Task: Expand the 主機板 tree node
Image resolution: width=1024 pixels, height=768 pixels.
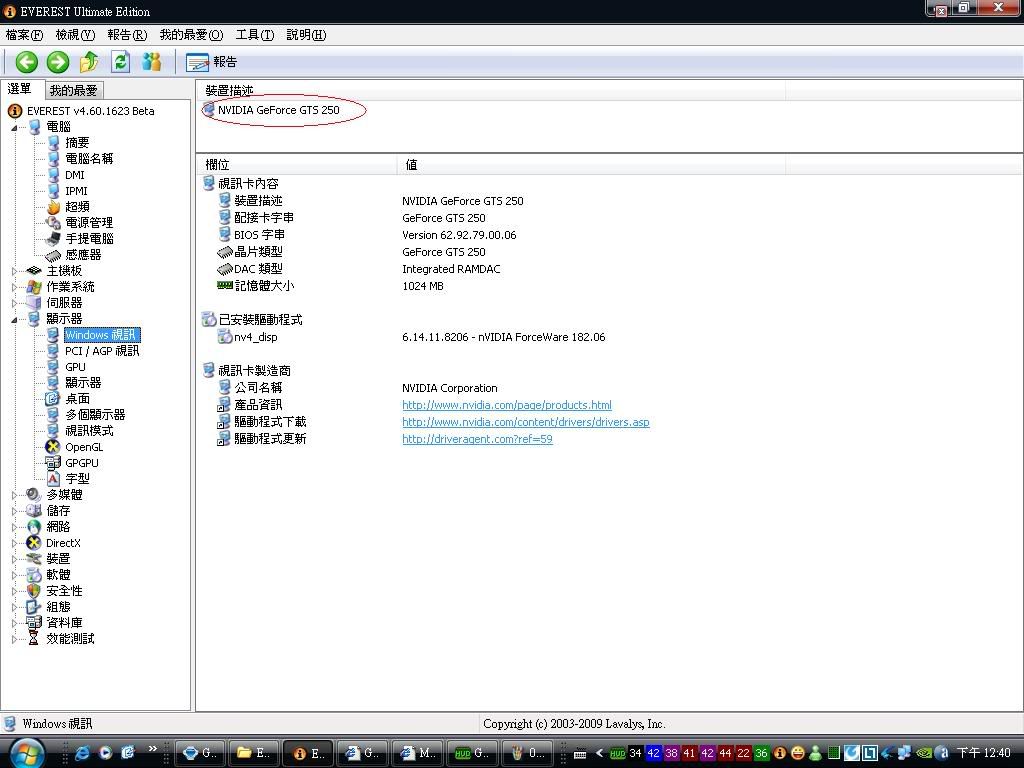Action: tap(15, 271)
